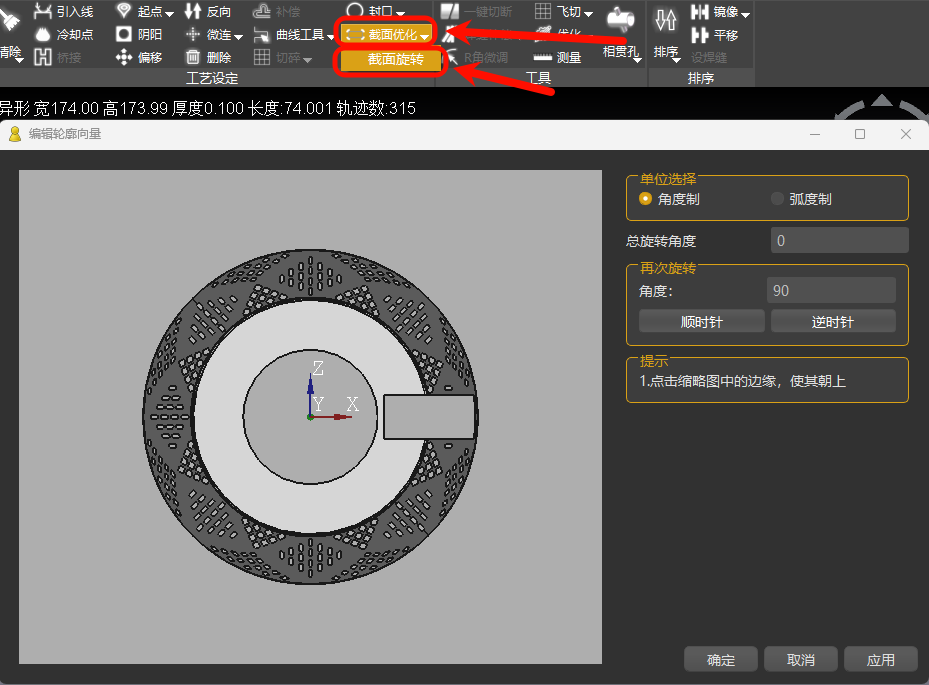Click the 顺时针 clockwise rotate button
The image size is (929, 685).
pos(701,321)
